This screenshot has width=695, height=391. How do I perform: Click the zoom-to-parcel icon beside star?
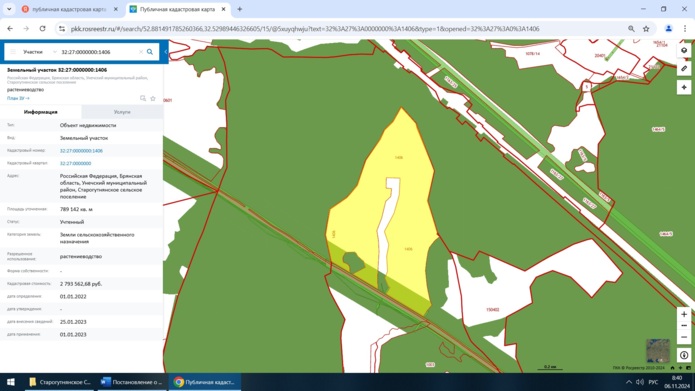tap(143, 98)
